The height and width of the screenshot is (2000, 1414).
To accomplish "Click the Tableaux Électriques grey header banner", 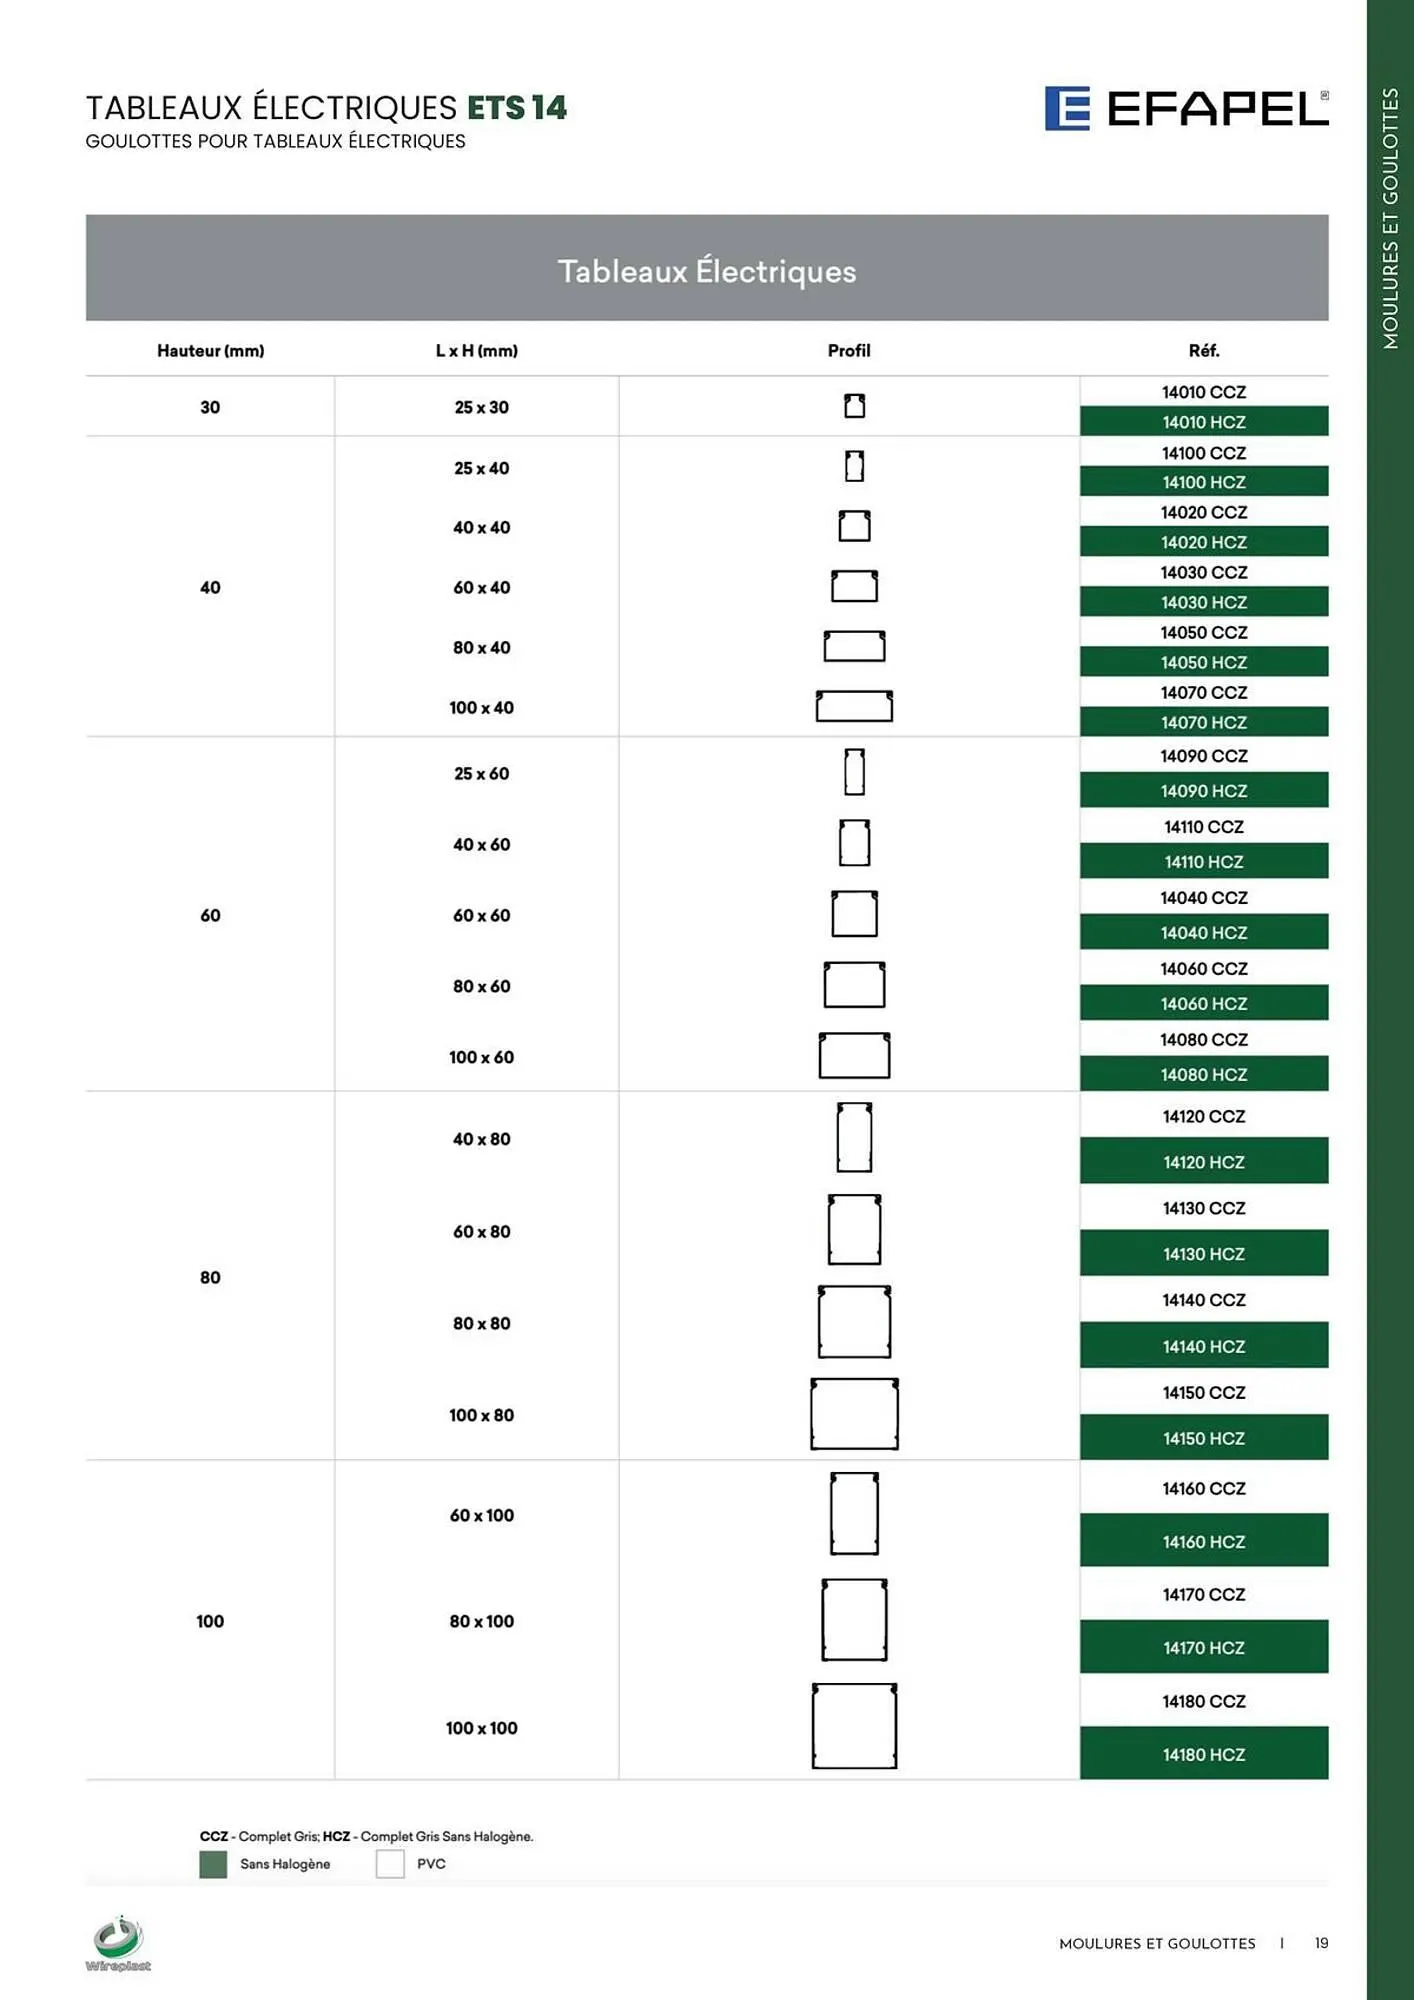I will pos(706,268).
